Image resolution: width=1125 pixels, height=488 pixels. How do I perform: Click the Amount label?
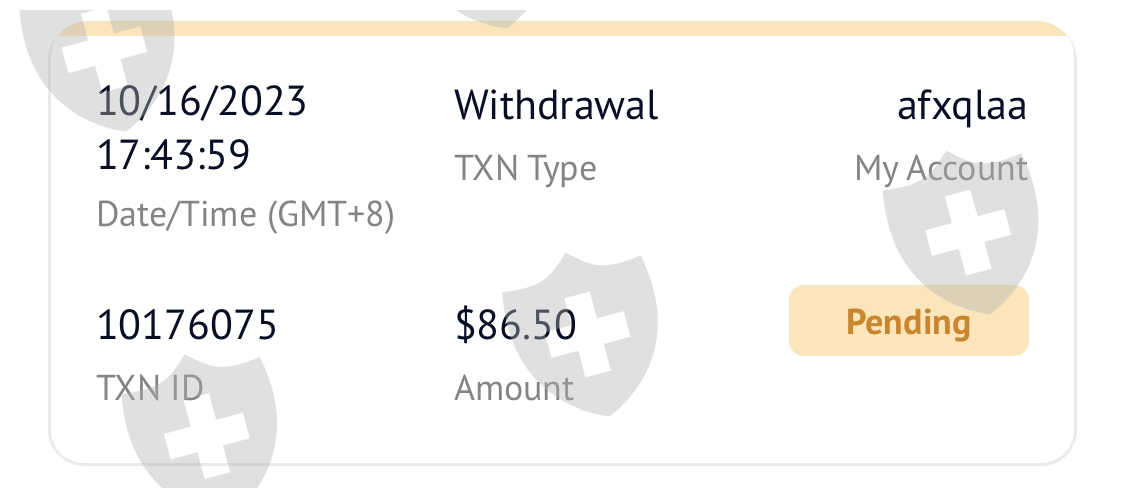tap(514, 387)
